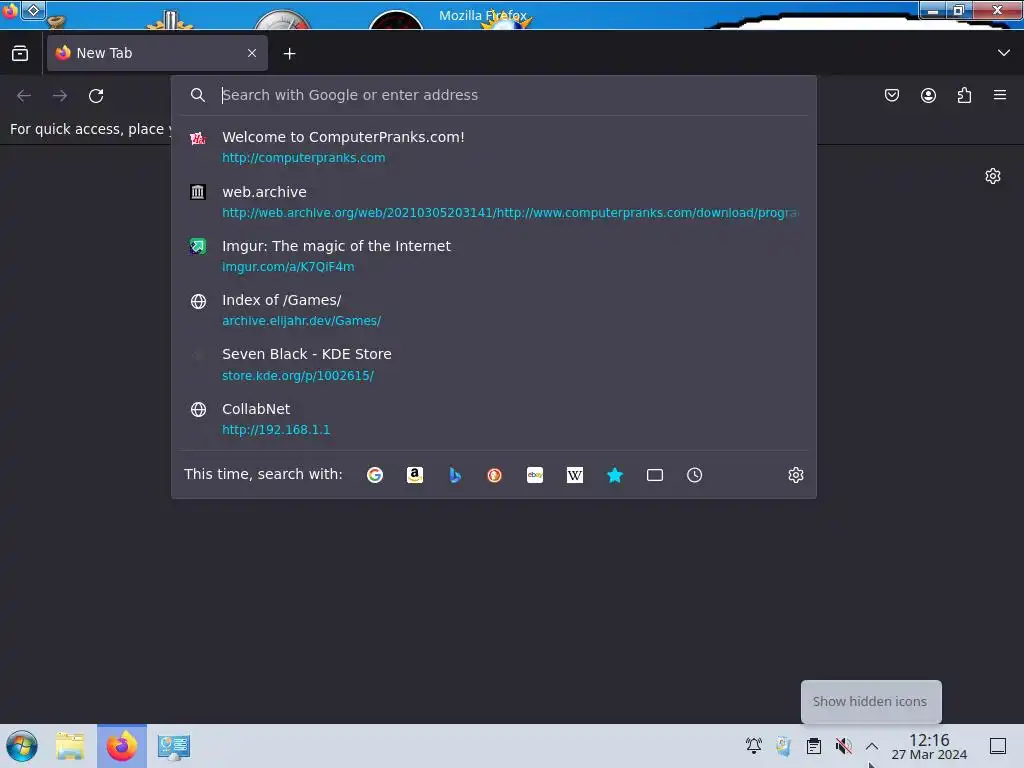Click the address bar magnifier icon

click(x=198, y=95)
